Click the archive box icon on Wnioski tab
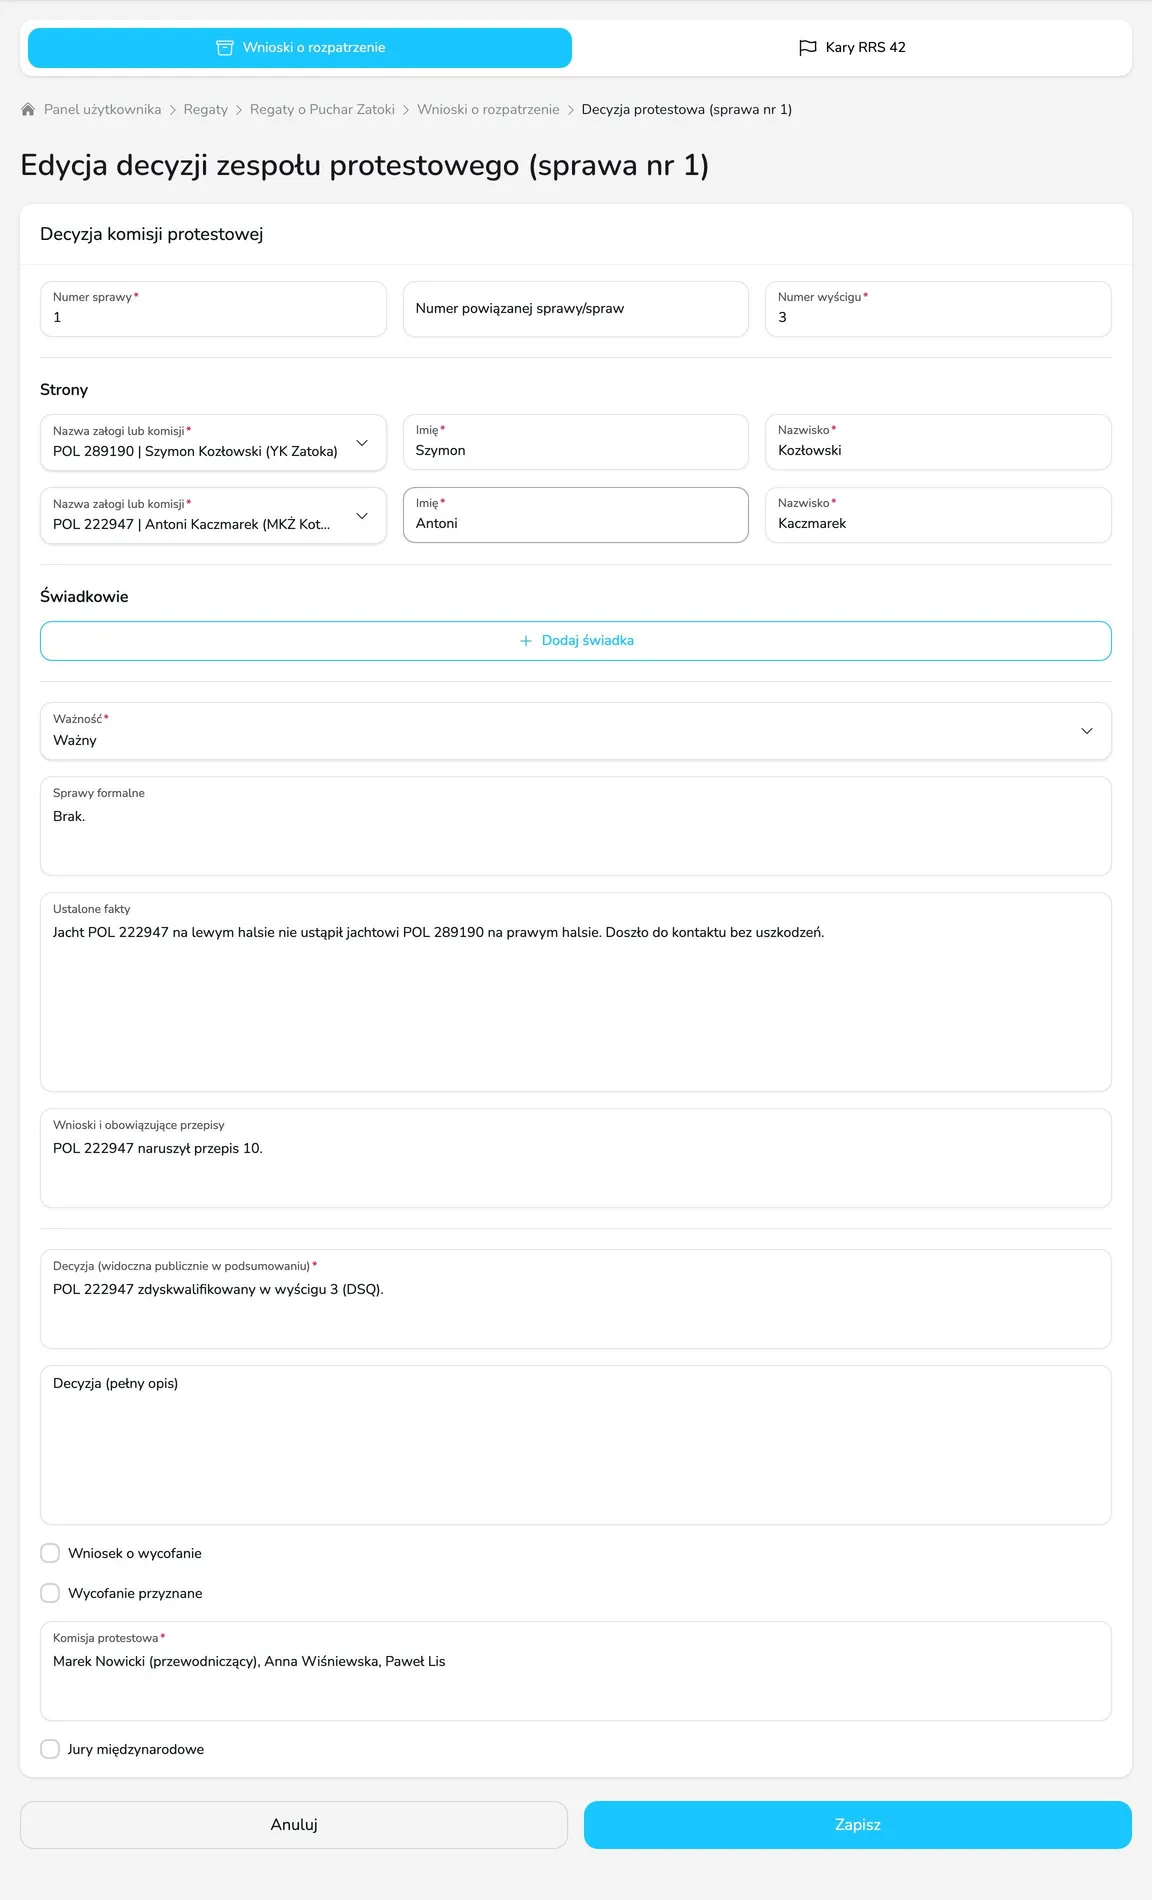Viewport: 1152px width, 1900px height. click(x=225, y=48)
